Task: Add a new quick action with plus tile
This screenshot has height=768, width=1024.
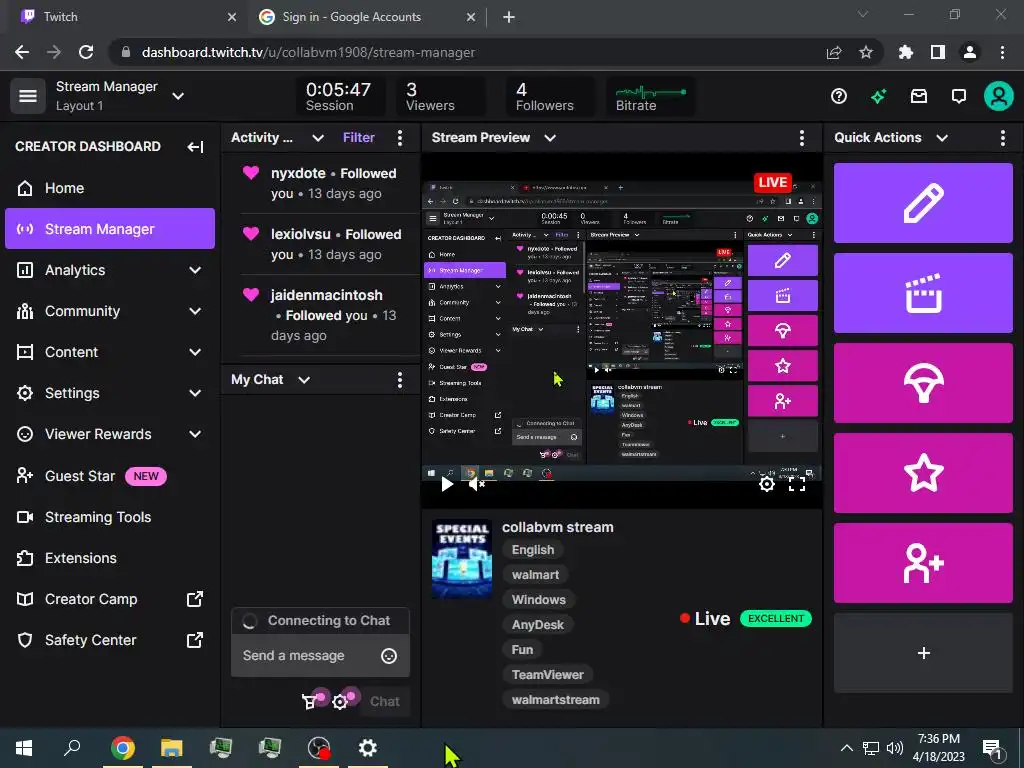Action: pos(923,652)
